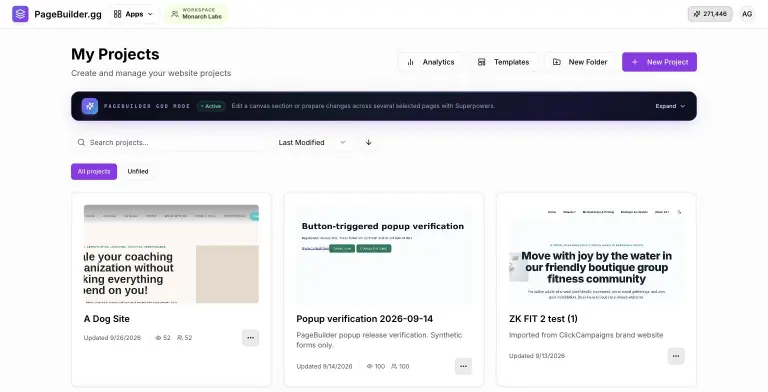Open the Apps dropdown menu

tap(134, 14)
